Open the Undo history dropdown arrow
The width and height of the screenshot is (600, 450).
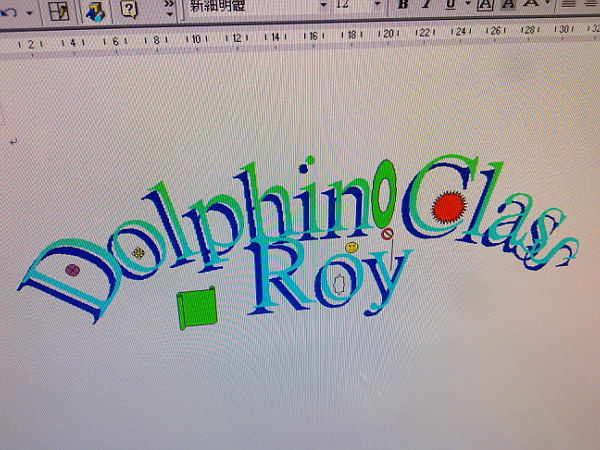point(29,13)
